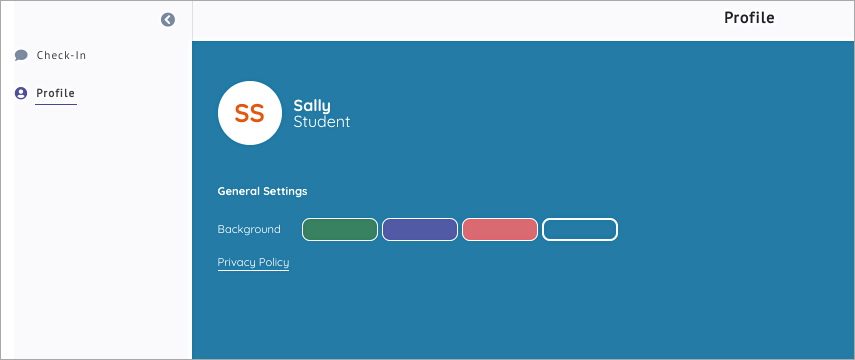The image size is (855, 360).
Task: Click the Profile person icon in sidebar
Action: point(21,93)
